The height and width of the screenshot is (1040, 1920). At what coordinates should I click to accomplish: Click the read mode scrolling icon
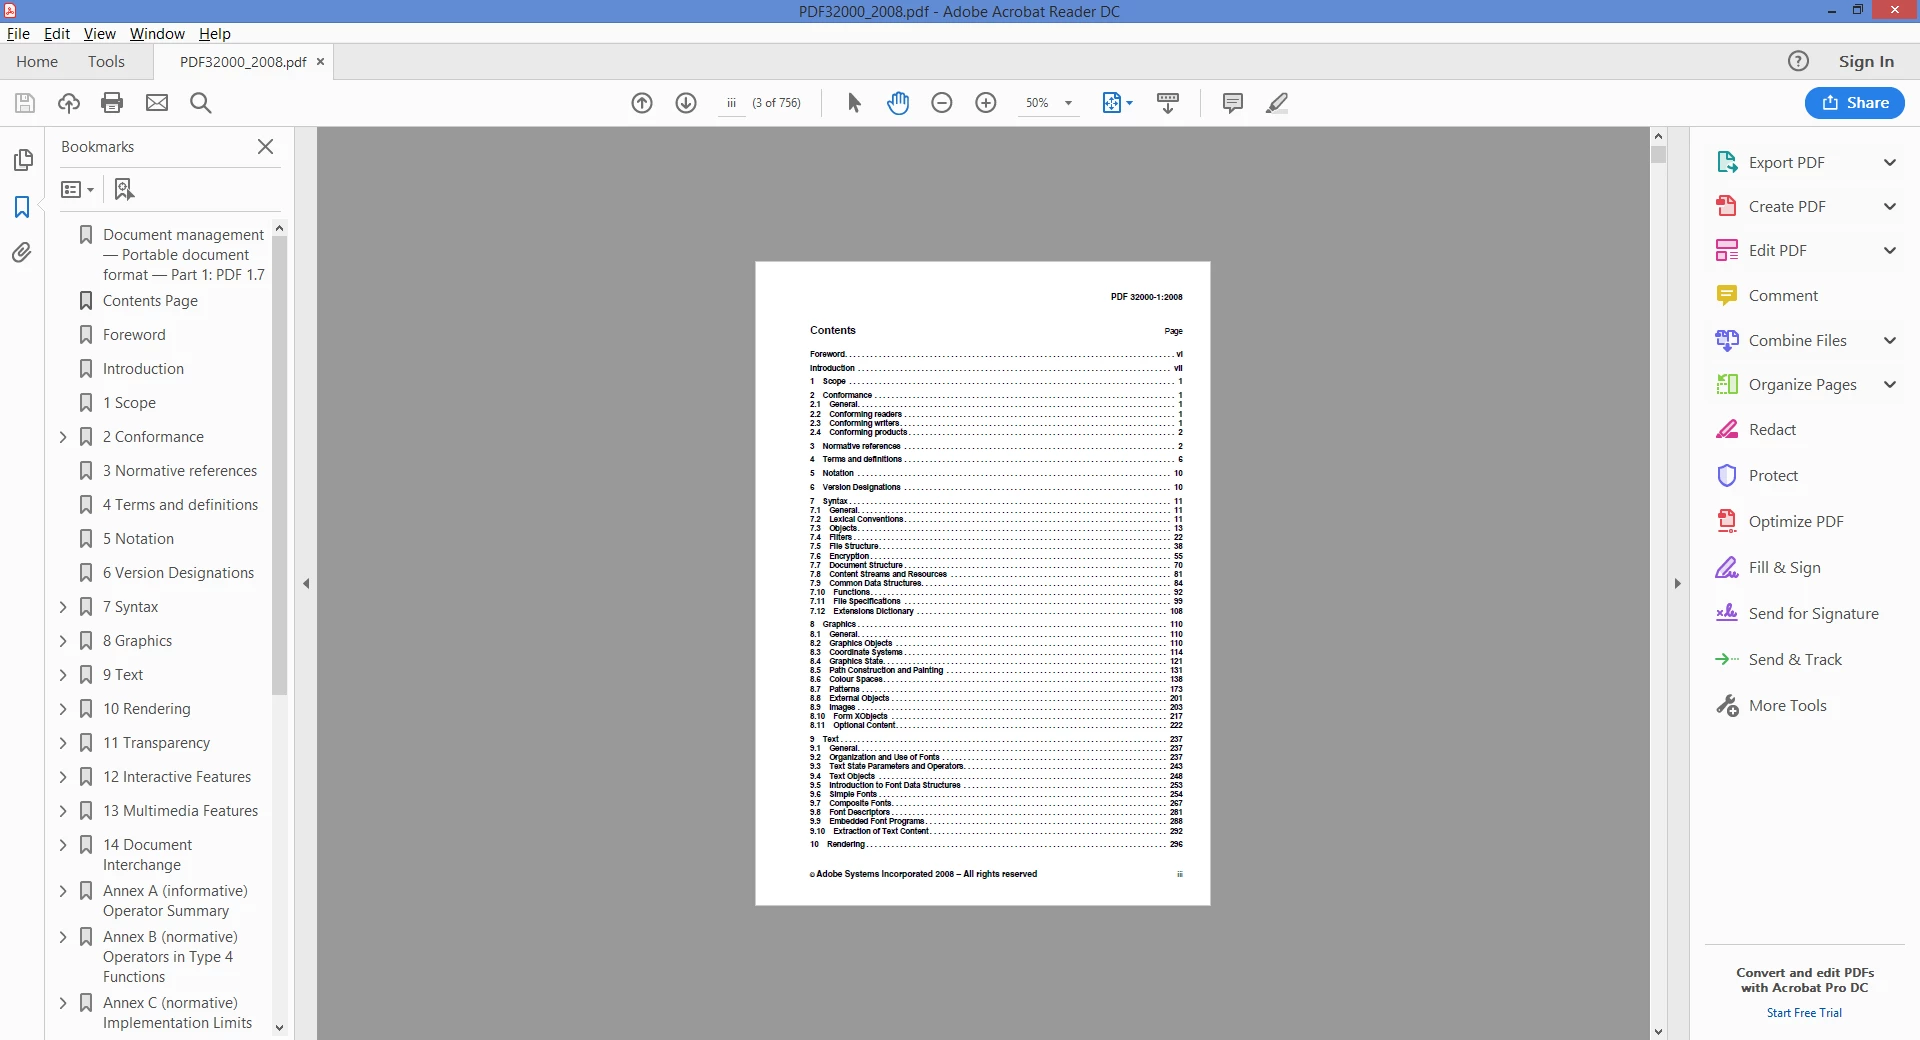(x=1168, y=103)
